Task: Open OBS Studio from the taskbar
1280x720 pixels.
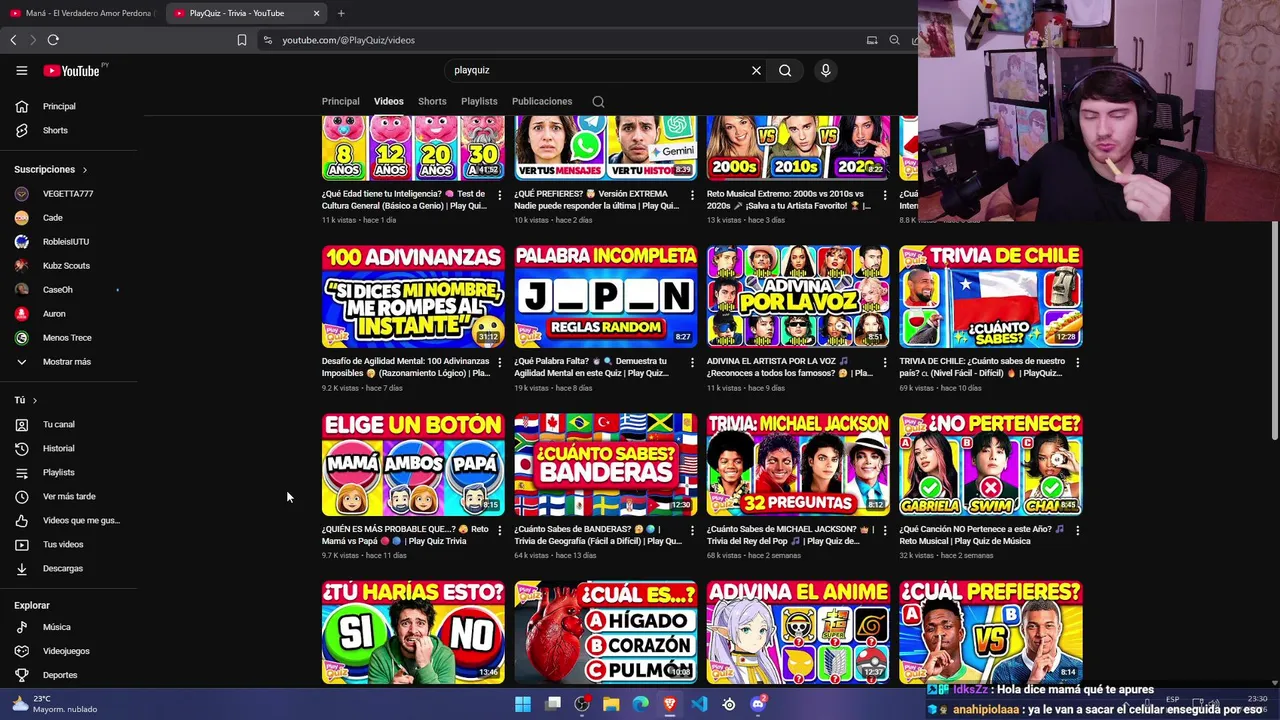Action: click(582, 704)
